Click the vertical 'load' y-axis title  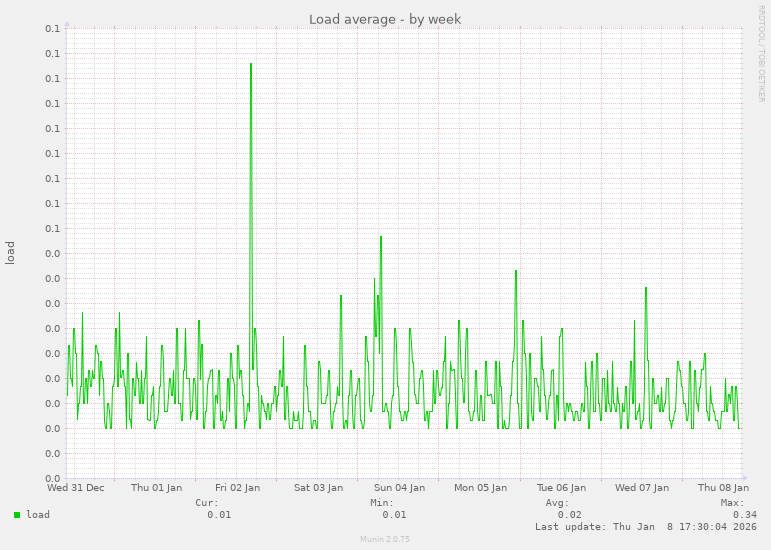[x=10, y=253]
